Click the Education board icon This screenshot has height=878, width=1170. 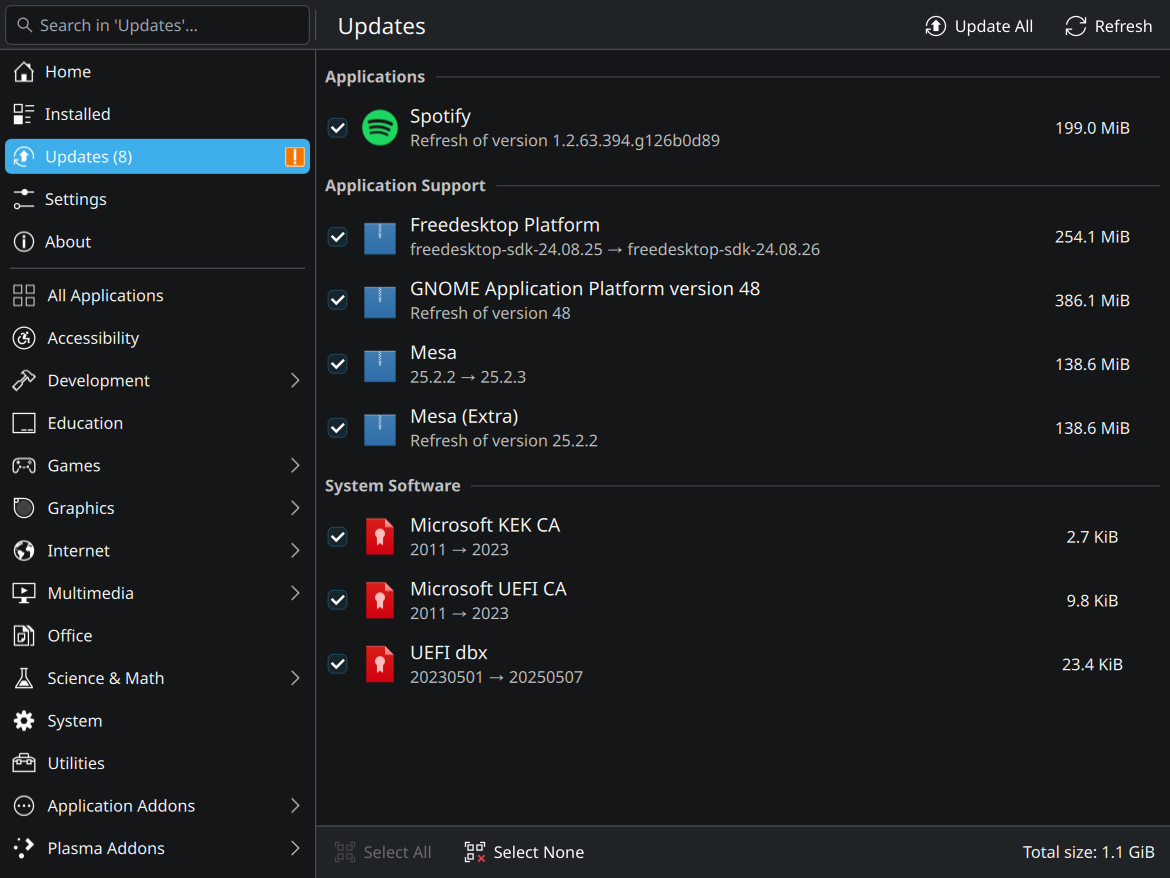[24, 423]
